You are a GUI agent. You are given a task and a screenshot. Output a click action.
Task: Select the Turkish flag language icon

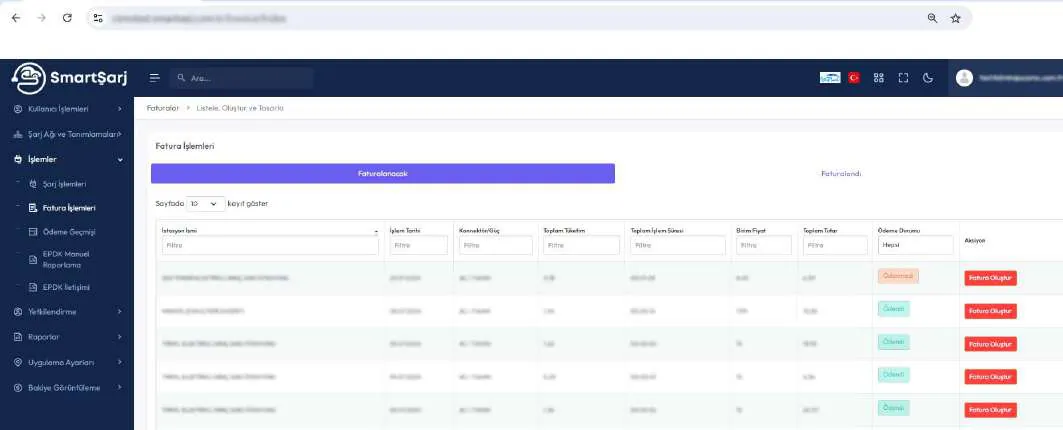(x=854, y=78)
